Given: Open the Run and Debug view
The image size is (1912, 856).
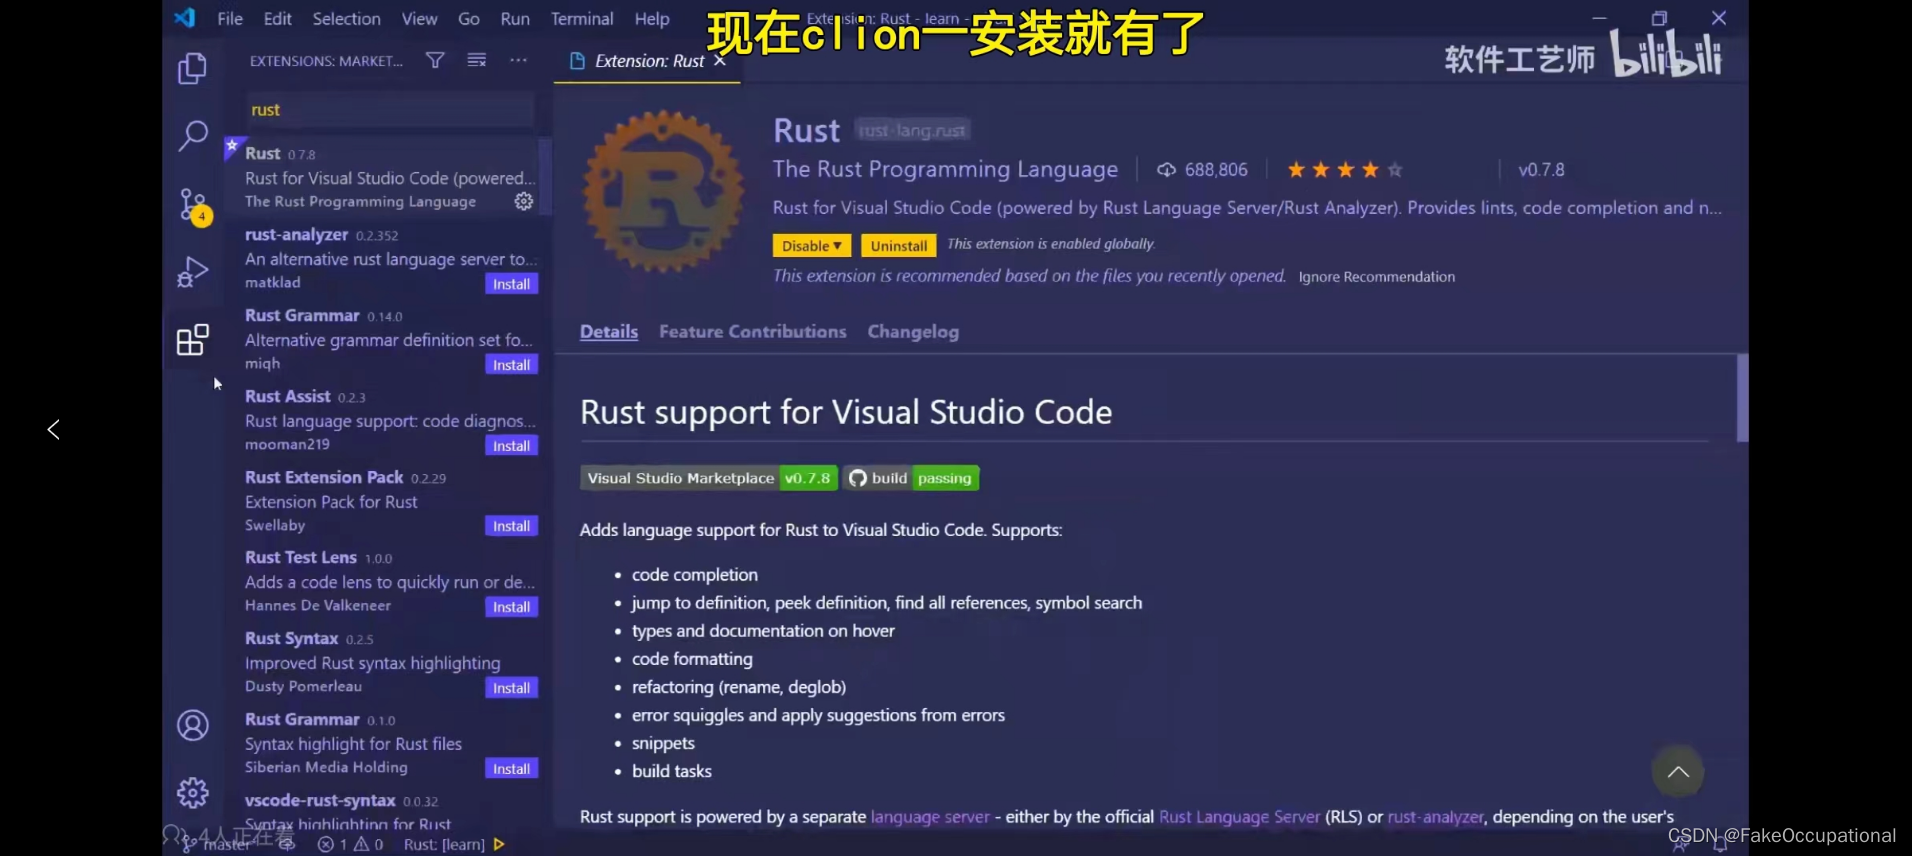Looking at the screenshot, I should pos(192,272).
